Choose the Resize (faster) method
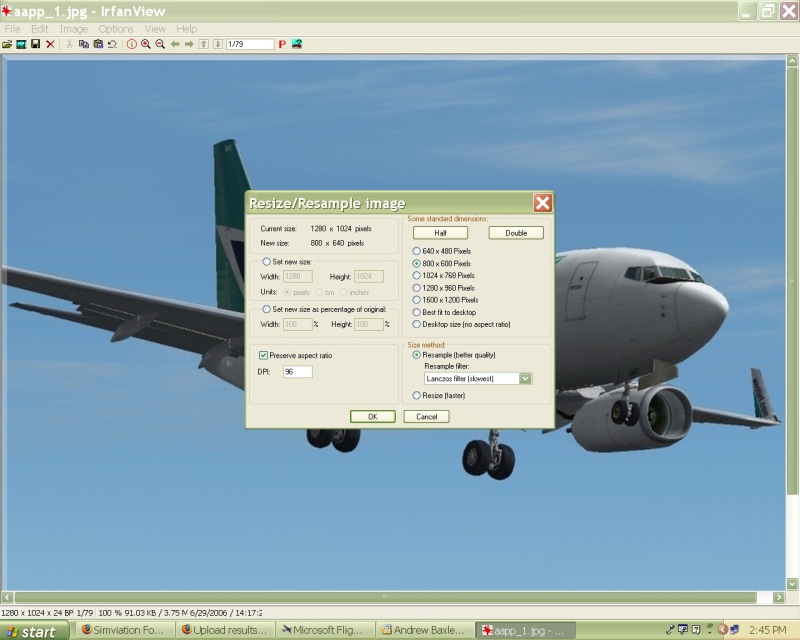Screen dimensions: 800x640 tap(417, 396)
